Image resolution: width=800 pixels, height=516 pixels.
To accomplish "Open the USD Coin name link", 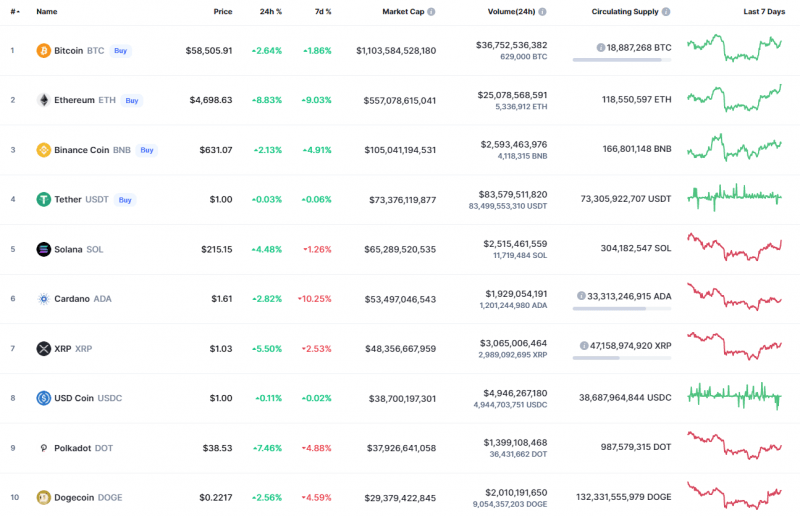I will point(74,398).
